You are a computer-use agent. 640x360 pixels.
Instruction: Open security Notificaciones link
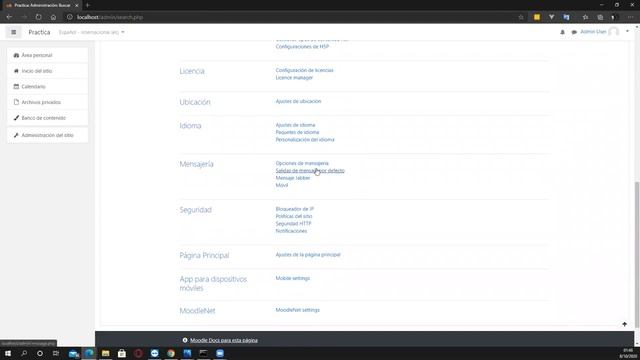pos(291,231)
